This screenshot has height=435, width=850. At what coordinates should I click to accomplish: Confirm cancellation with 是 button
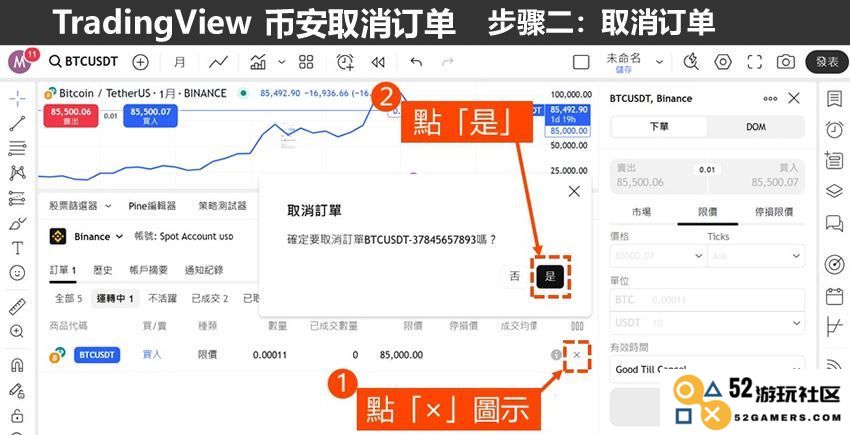(550, 276)
